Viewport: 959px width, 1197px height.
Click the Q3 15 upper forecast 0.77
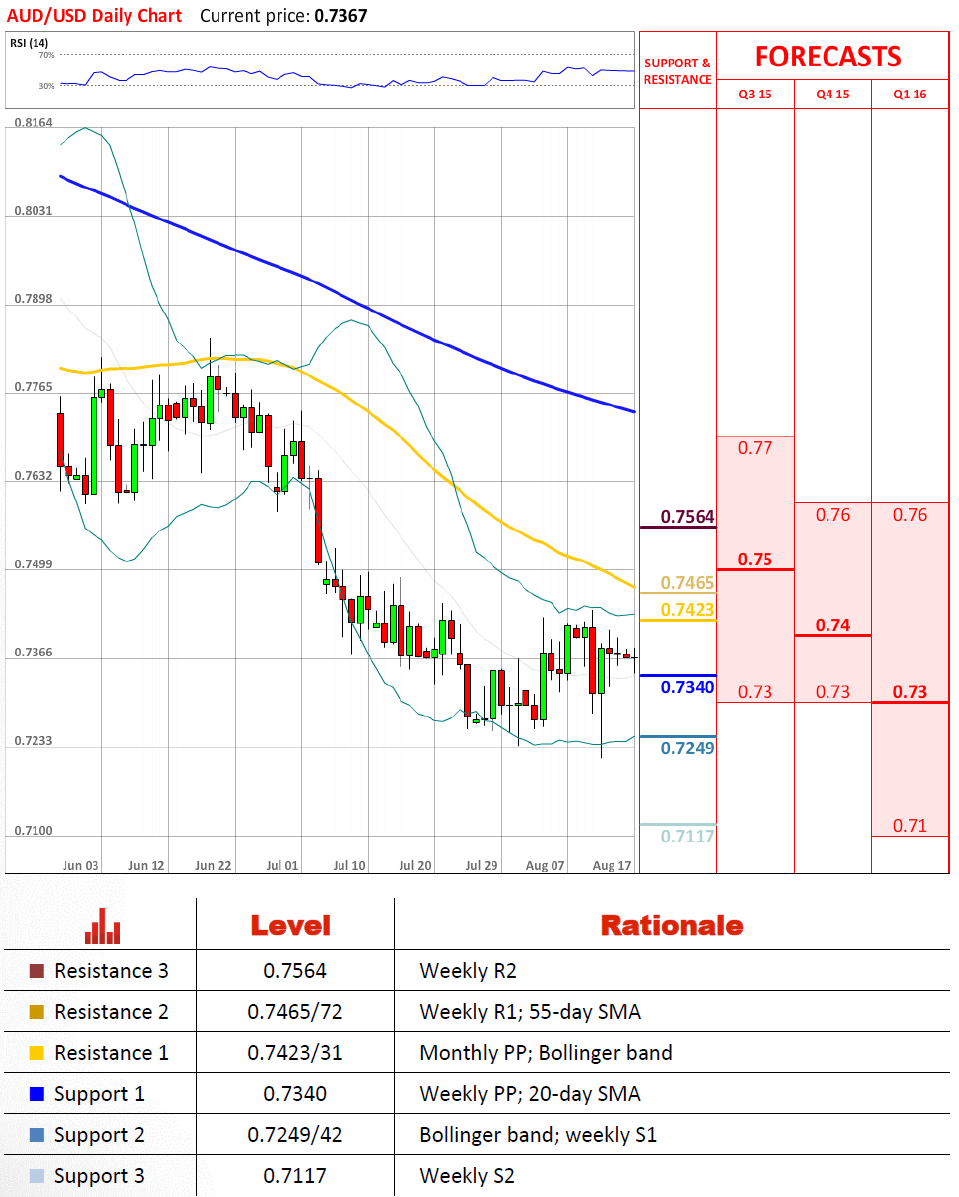(754, 448)
